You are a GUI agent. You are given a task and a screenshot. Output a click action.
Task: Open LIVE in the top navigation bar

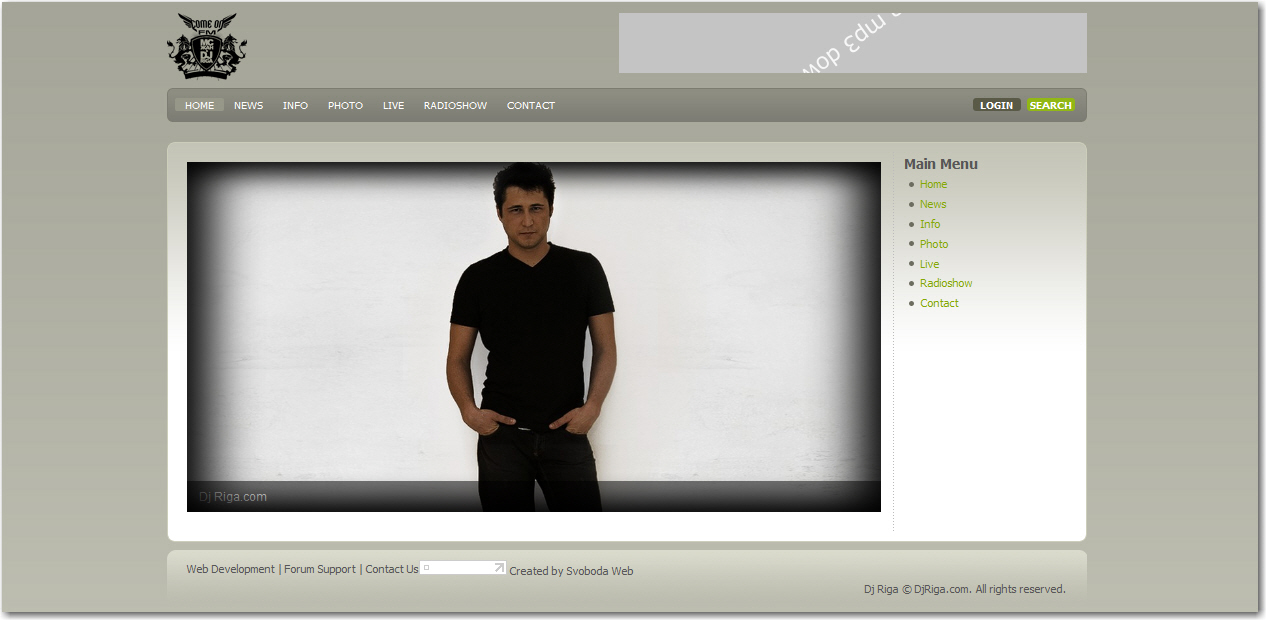click(x=393, y=105)
